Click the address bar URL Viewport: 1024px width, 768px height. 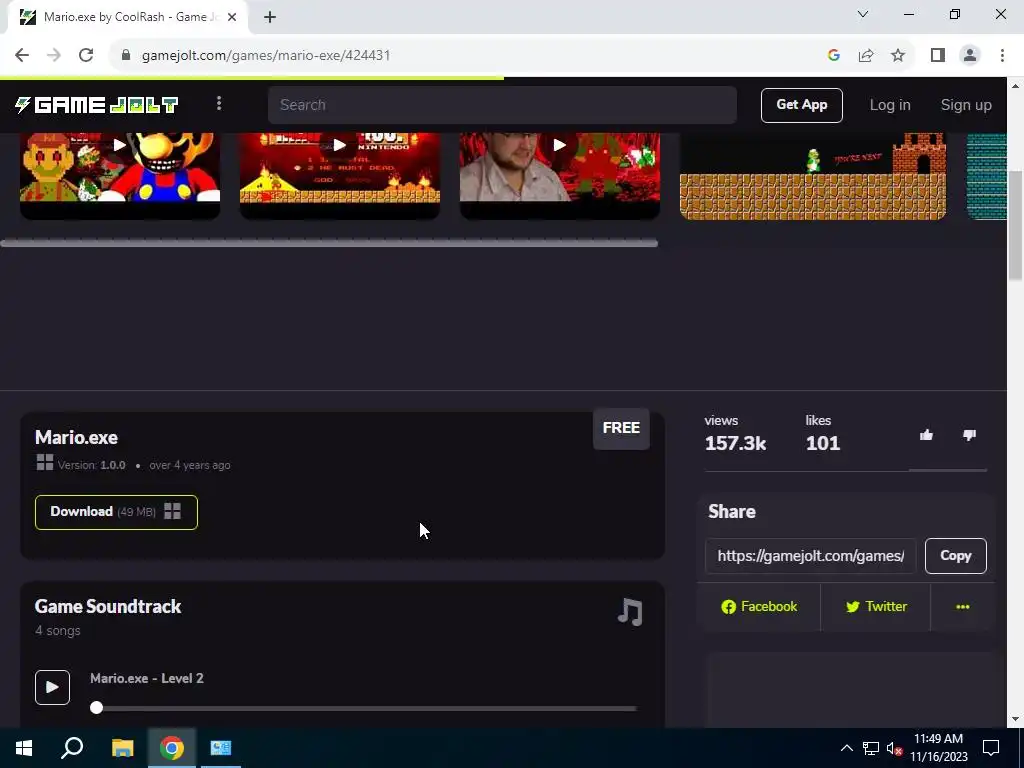[x=266, y=56]
